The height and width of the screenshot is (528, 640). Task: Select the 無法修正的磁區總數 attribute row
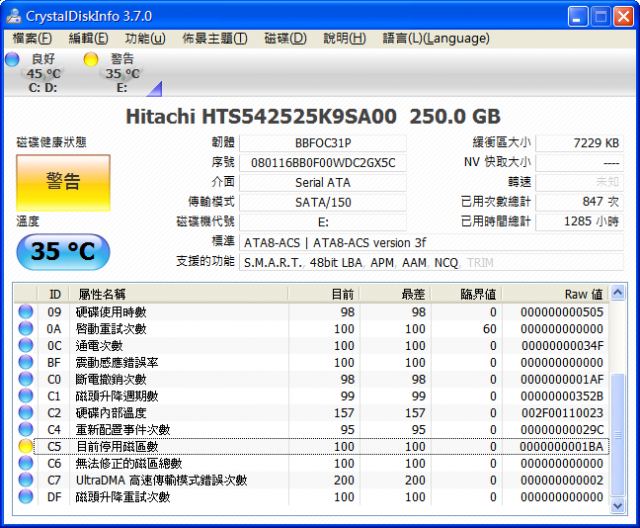click(x=311, y=463)
